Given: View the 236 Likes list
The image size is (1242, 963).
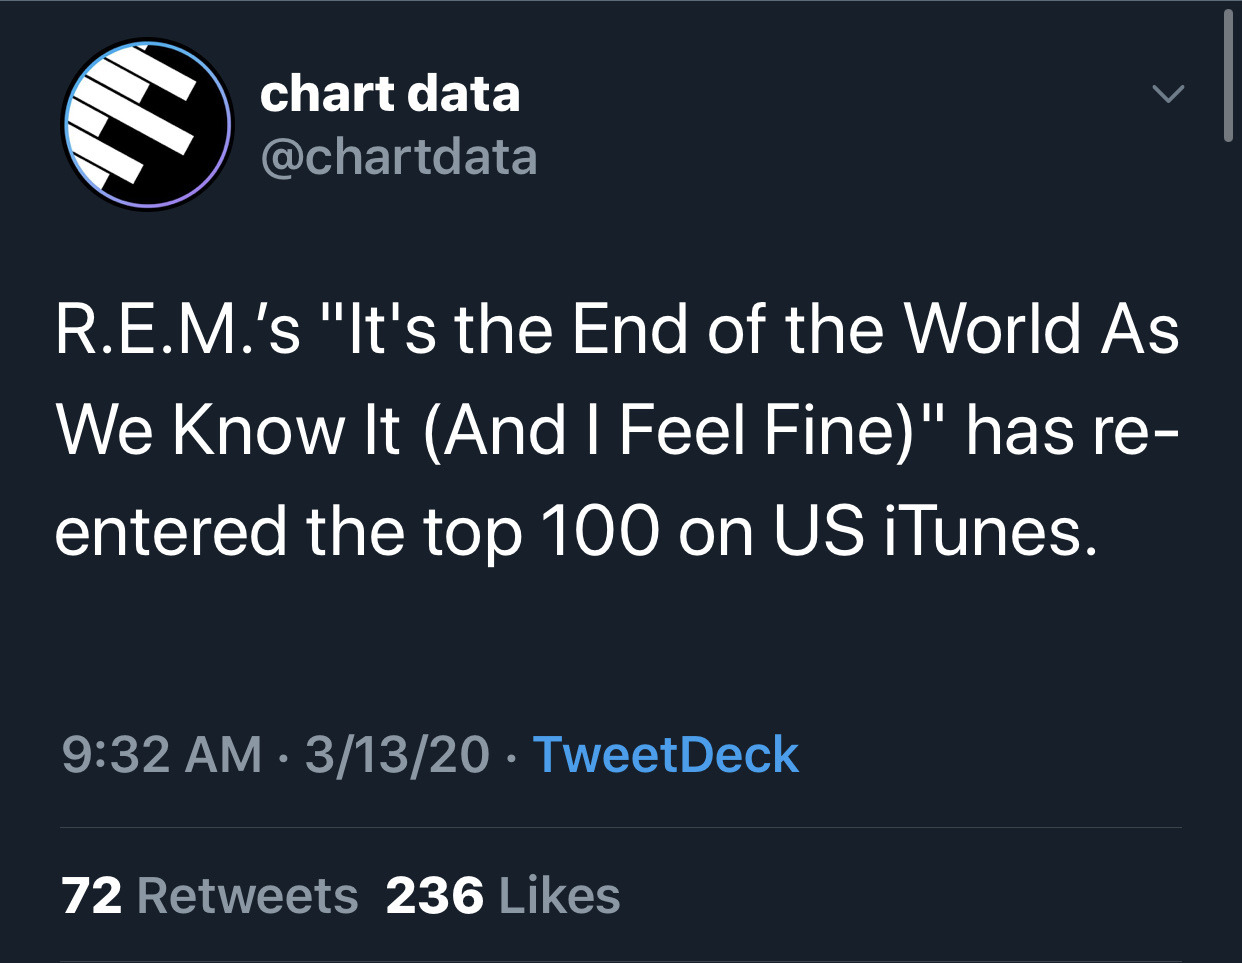Looking at the screenshot, I should coord(503,895).
